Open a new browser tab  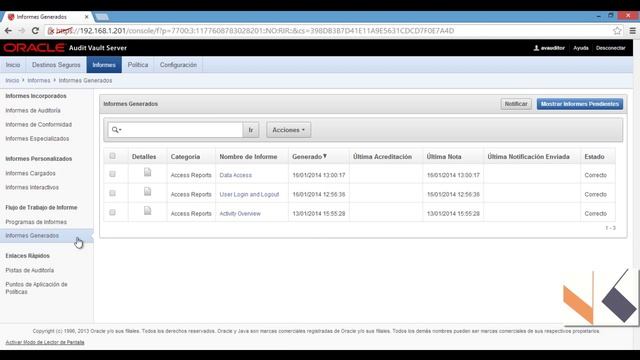pos(102,17)
